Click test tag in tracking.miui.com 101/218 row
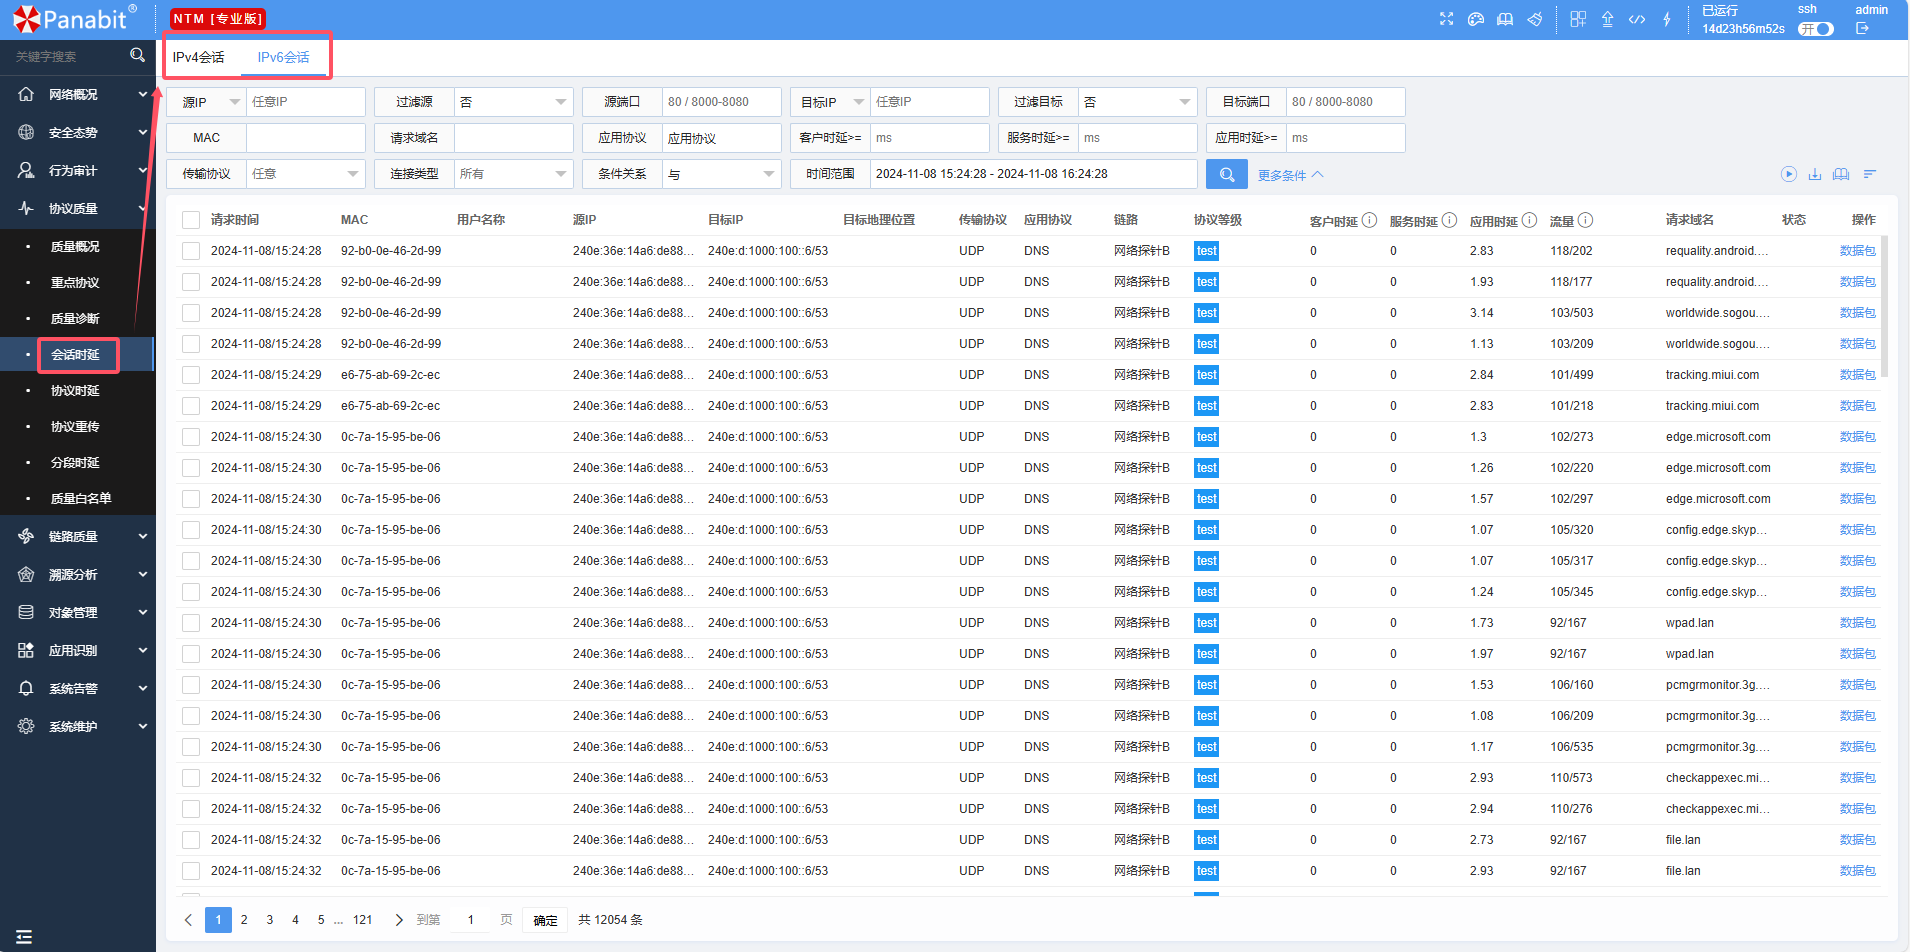This screenshot has height=952, width=1910. tap(1207, 406)
